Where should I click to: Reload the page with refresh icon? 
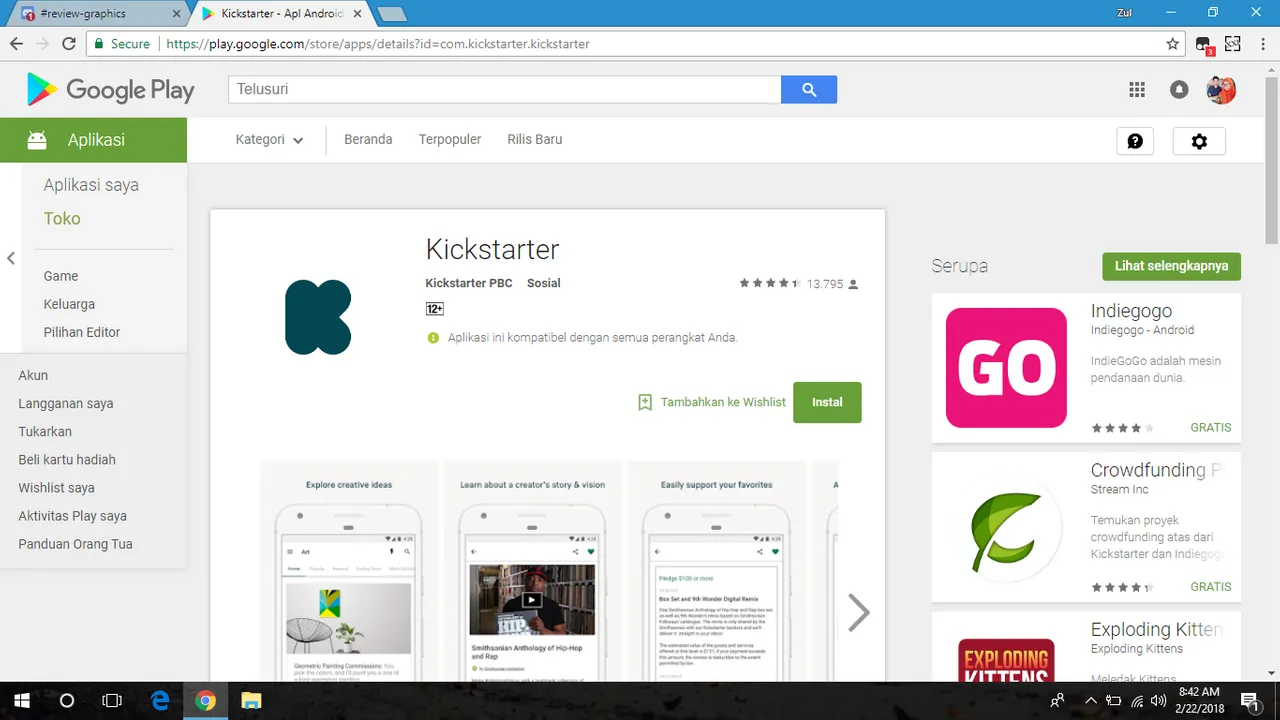pyautogui.click(x=69, y=44)
